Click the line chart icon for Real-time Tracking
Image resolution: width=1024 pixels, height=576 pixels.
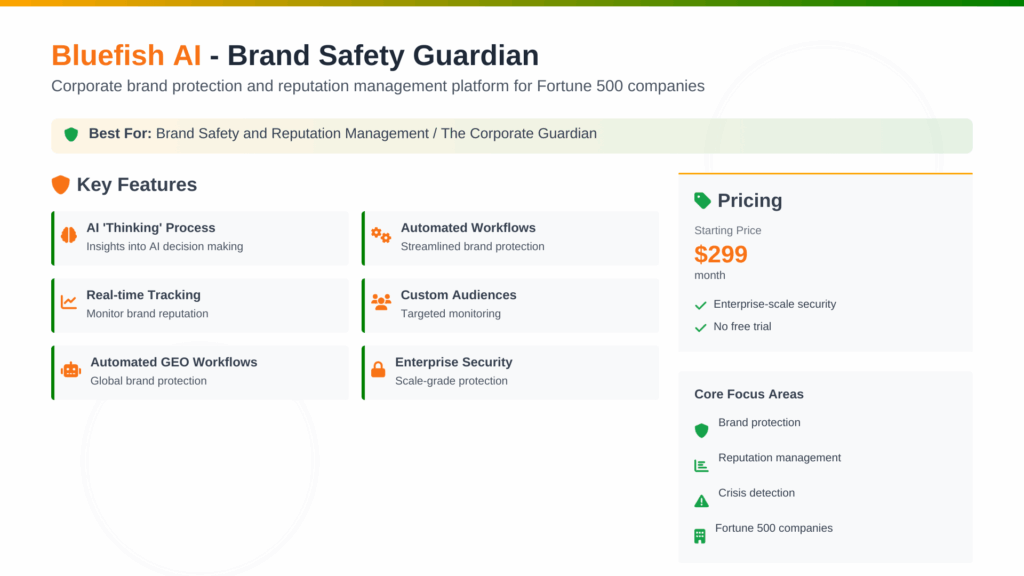tap(68, 302)
